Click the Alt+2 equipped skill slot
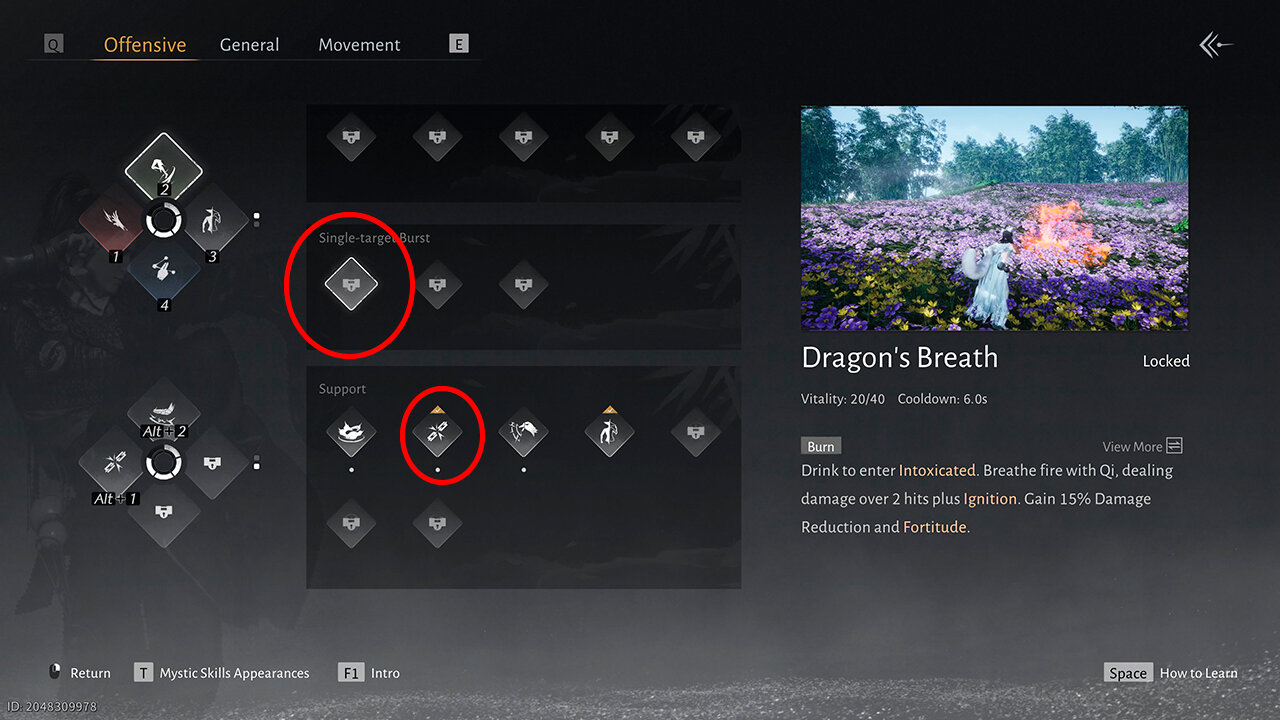This screenshot has height=720, width=1280. pyautogui.click(x=164, y=412)
